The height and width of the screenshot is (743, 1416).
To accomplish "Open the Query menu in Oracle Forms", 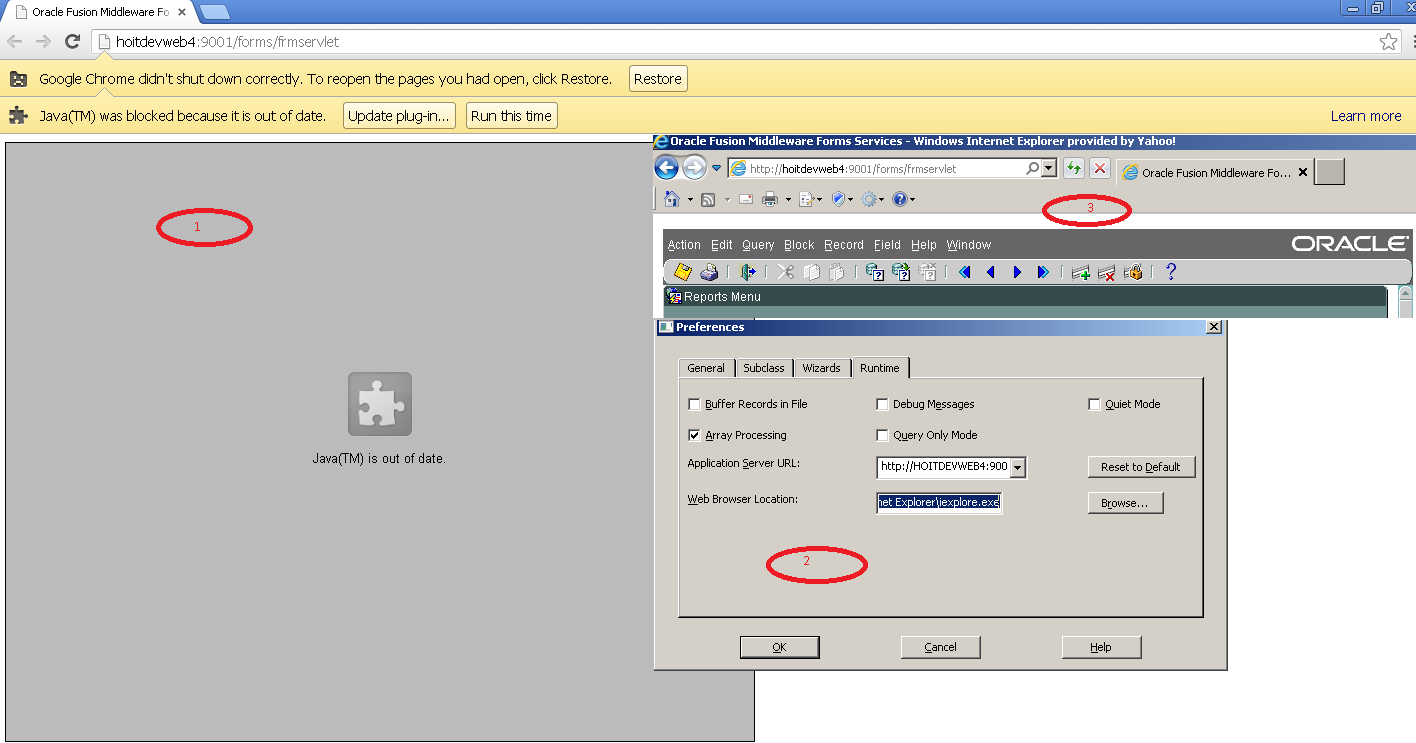I will tap(758, 245).
